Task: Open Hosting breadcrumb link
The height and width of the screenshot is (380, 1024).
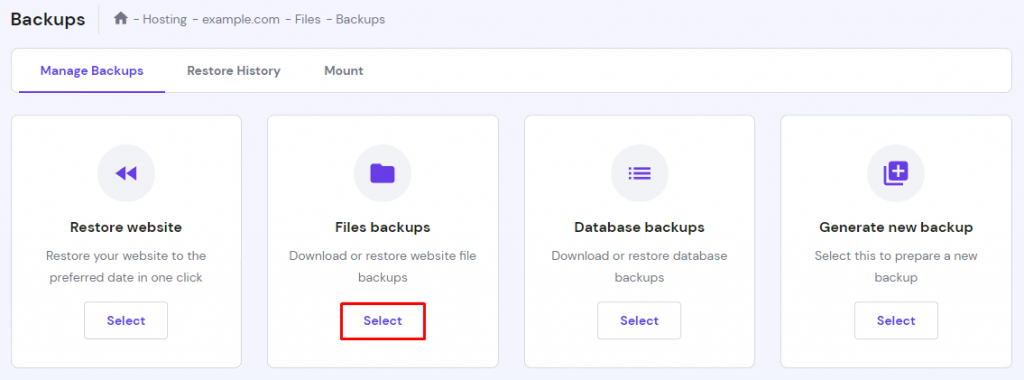Action: click(165, 20)
